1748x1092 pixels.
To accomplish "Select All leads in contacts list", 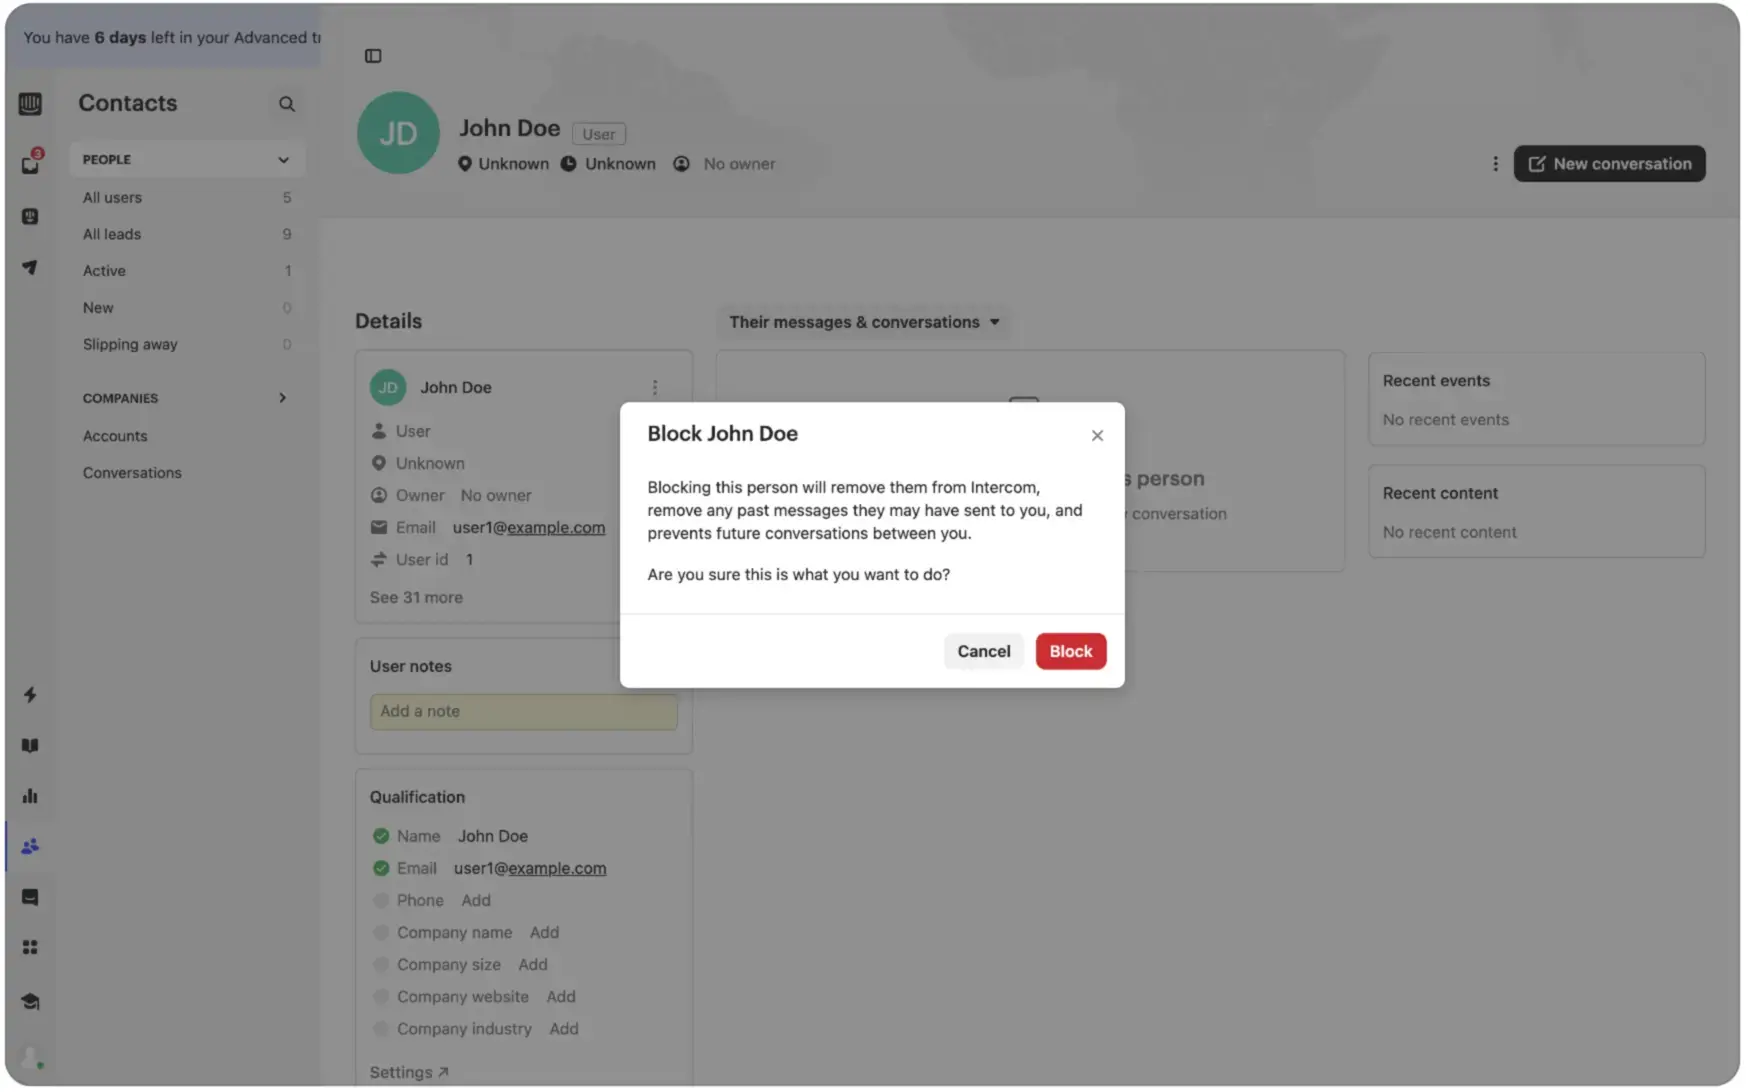I will point(112,234).
